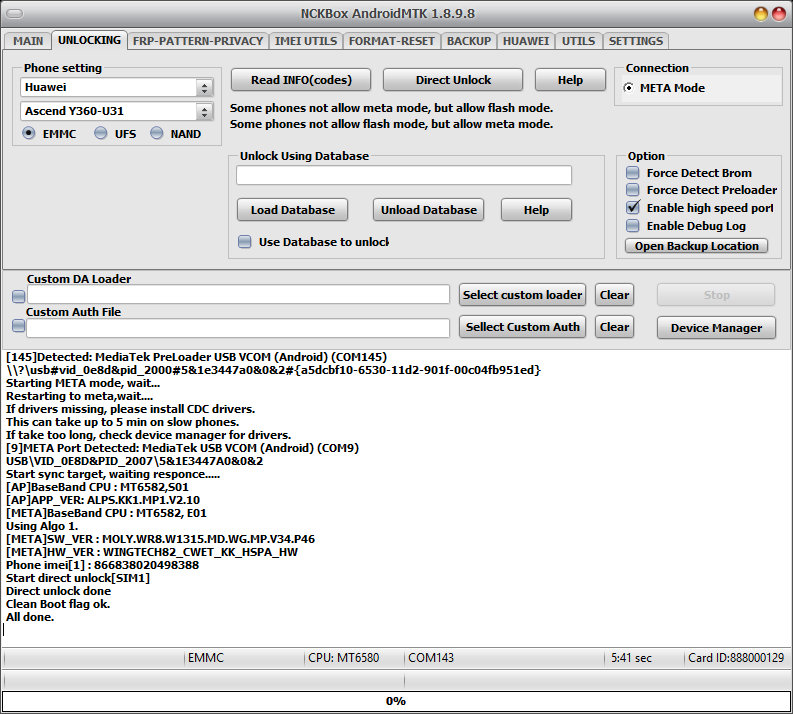Select the UNLOCKING tab

tap(89, 40)
